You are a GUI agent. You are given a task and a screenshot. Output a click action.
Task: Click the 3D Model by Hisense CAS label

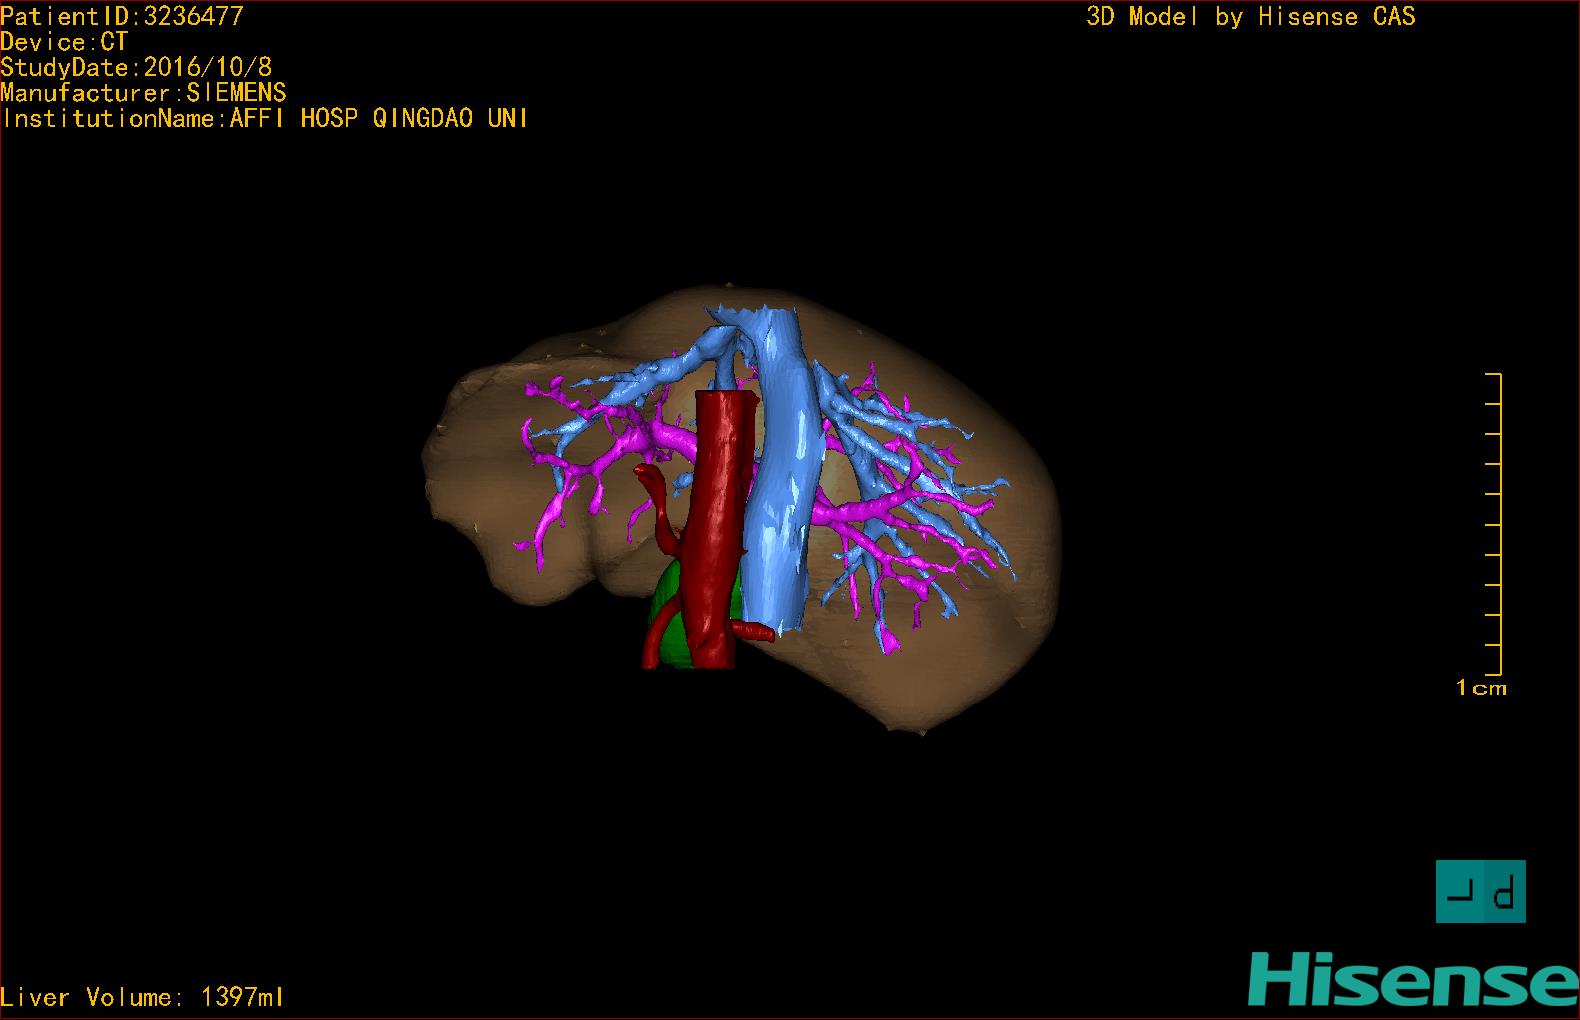pos(1251,17)
